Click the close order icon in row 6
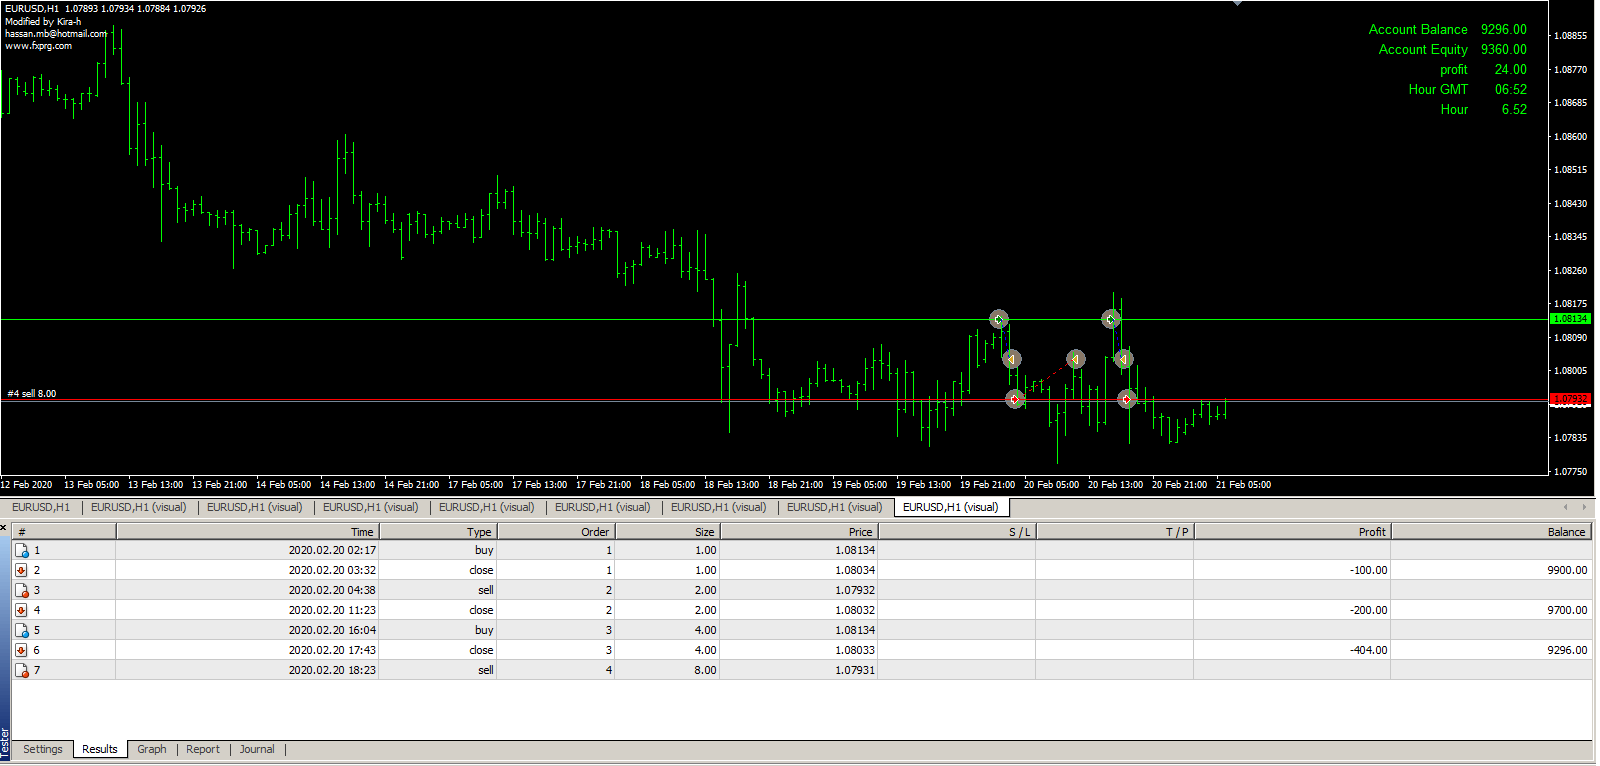Screen dimensions: 1600x766 pyautogui.click(x=21, y=650)
